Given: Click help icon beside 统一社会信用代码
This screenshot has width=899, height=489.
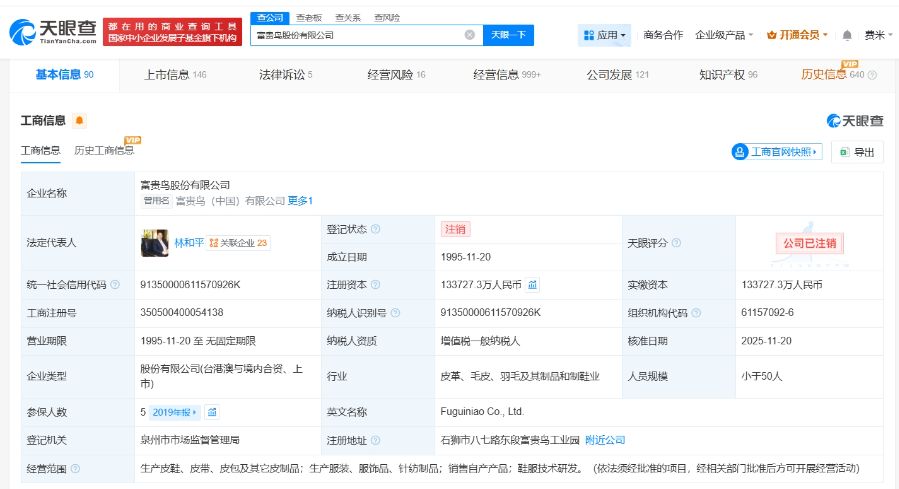Looking at the screenshot, I should pyautogui.click(x=115, y=285).
